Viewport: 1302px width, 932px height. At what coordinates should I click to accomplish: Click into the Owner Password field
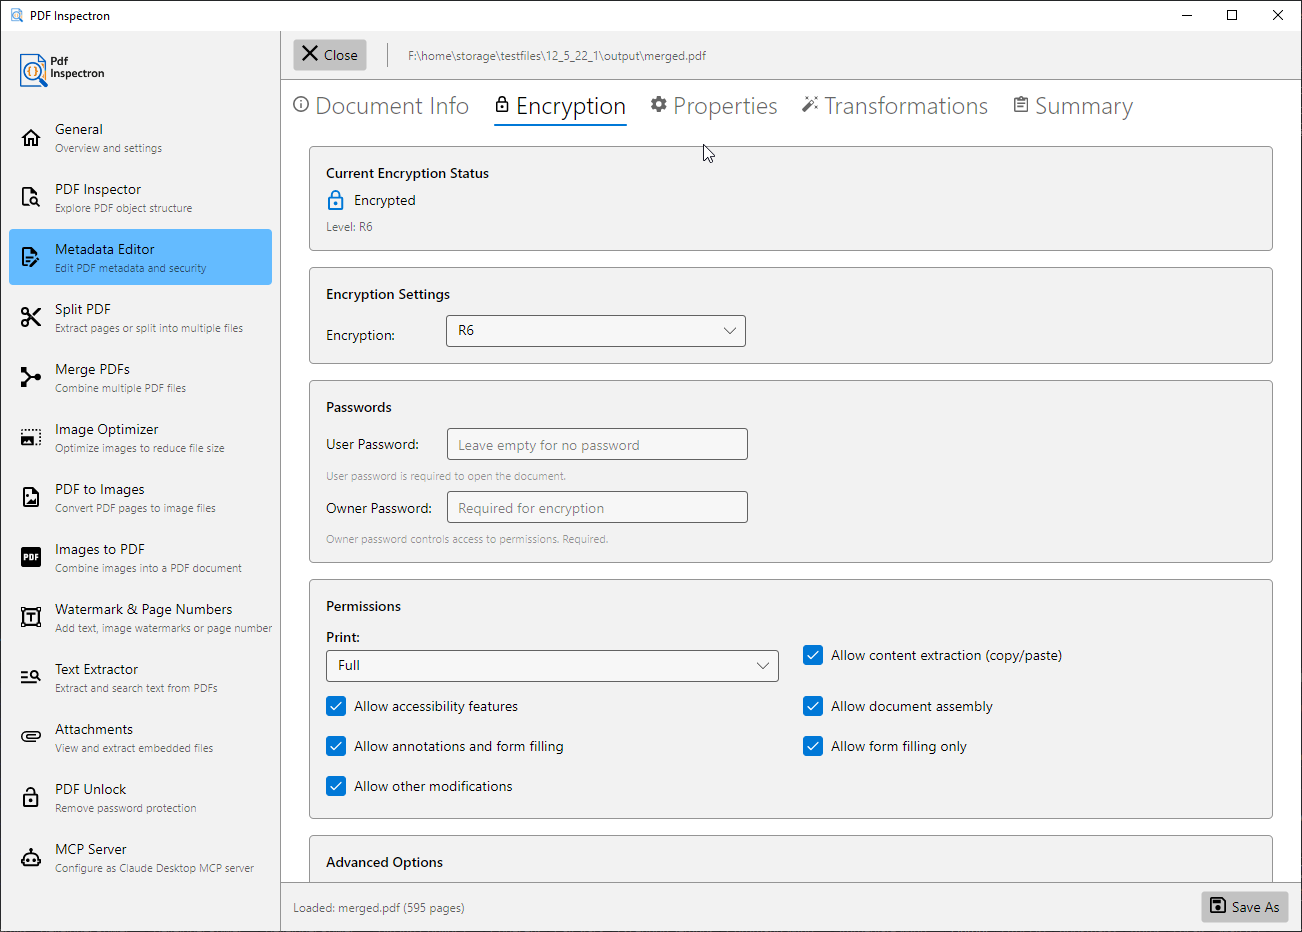coord(597,508)
